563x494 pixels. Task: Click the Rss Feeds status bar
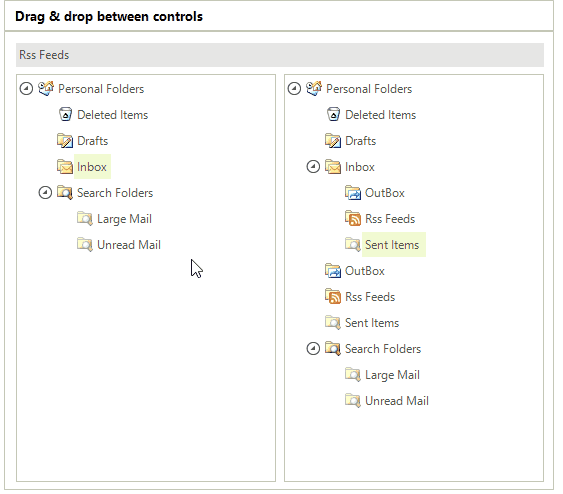coord(280,55)
